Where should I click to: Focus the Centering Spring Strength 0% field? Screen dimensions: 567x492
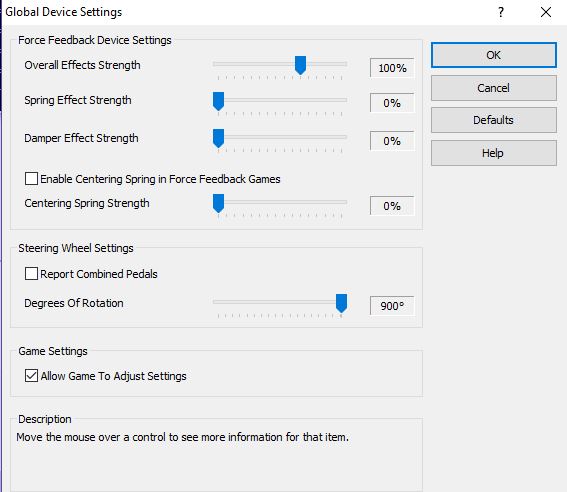[x=392, y=206]
